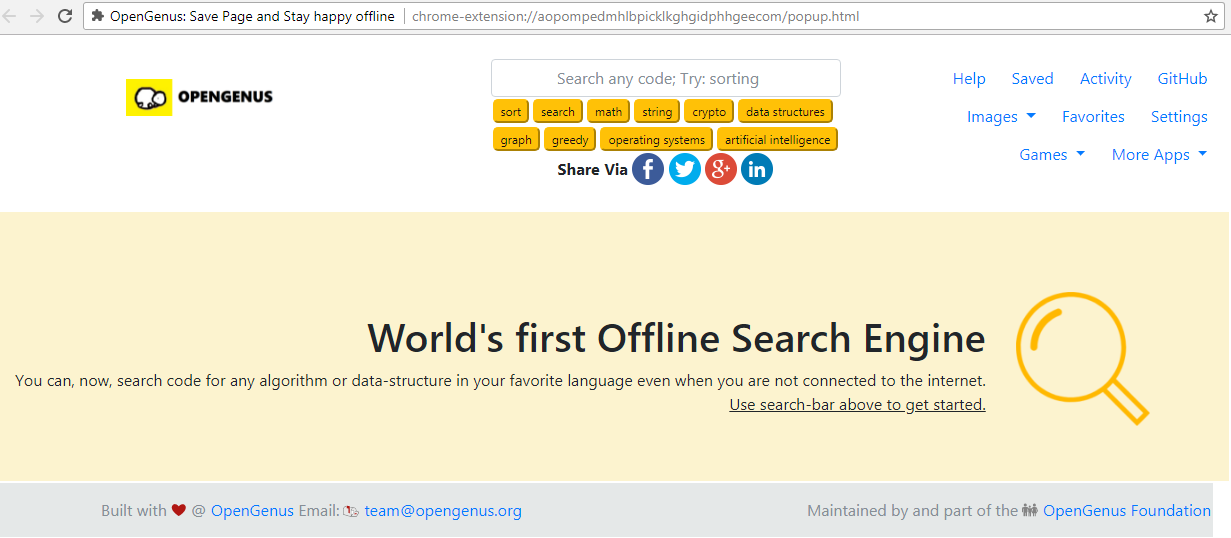The width and height of the screenshot is (1231, 538).
Task: Focus the 'Search any code' field
Action: (666, 78)
